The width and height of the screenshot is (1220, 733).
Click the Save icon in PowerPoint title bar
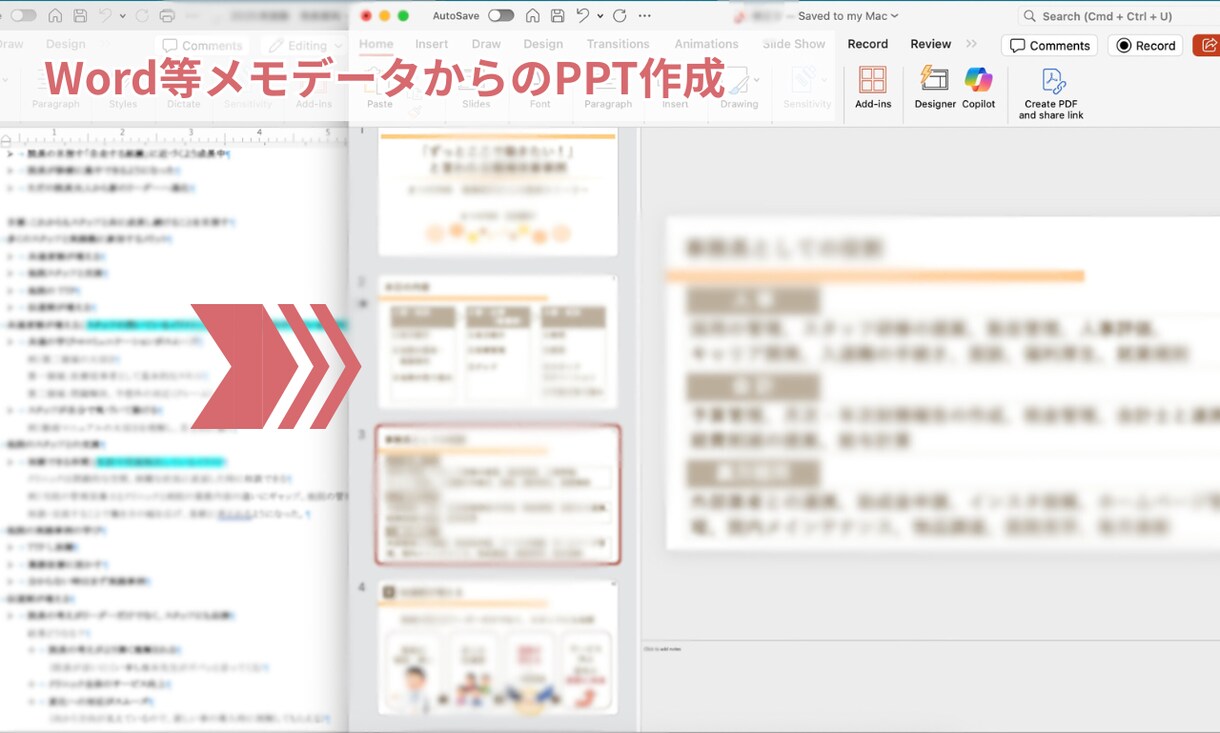pyautogui.click(x=558, y=16)
